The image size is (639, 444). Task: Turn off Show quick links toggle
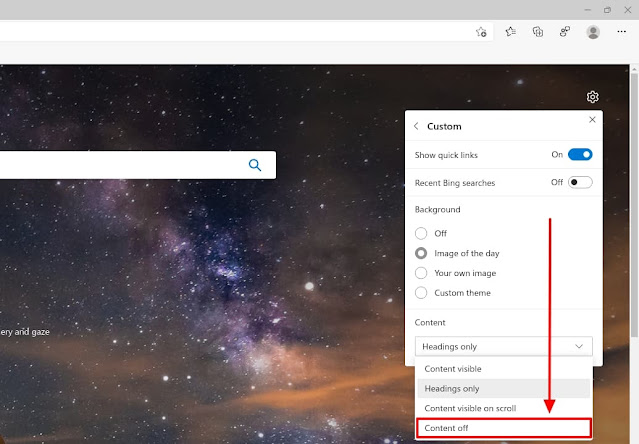tap(580, 154)
